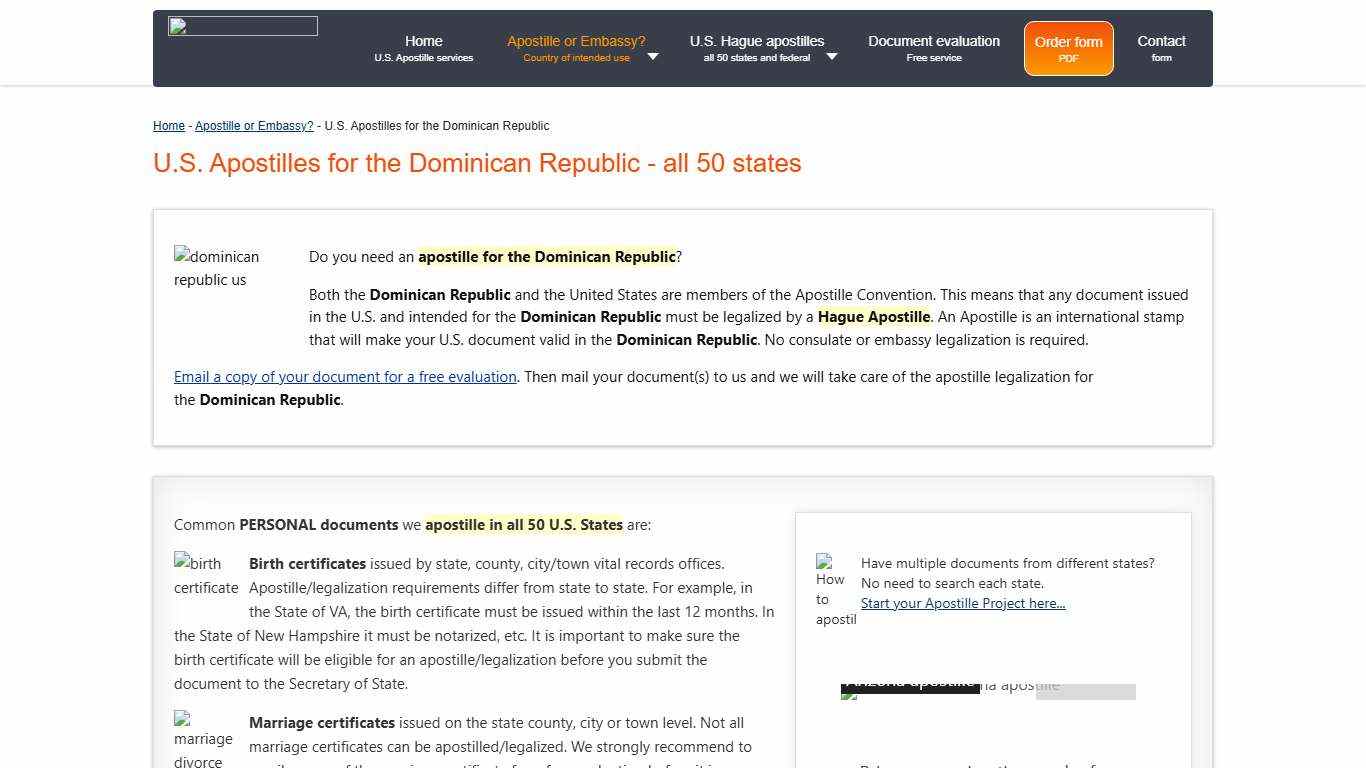Viewport: 1366px width, 768px height.
Task: Click the PDF icon on Order form button
Action: (x=1068, y=59)
